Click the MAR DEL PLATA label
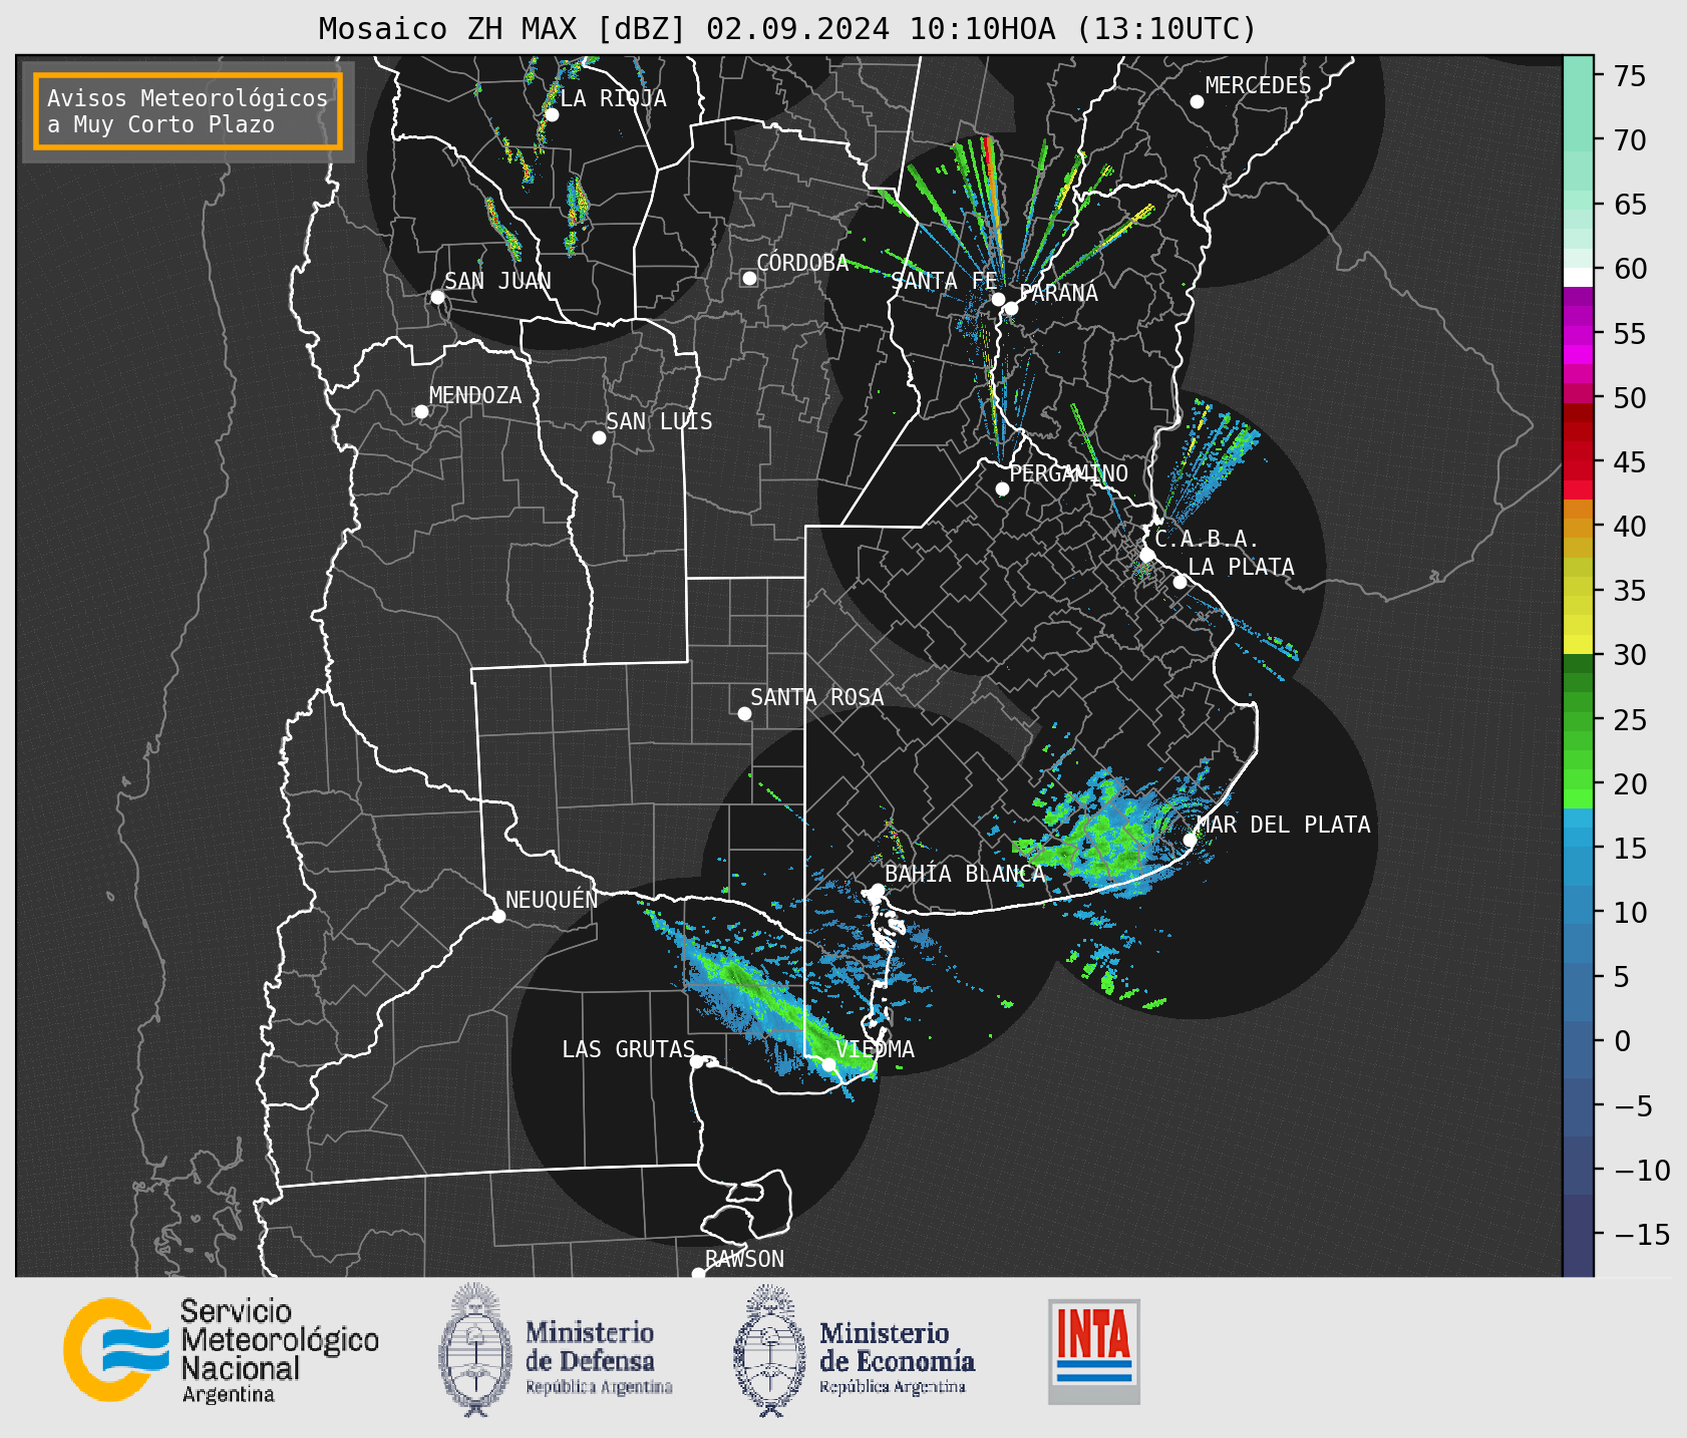The height and width of the screenshot is (1438, 1687). (1283, 825)
